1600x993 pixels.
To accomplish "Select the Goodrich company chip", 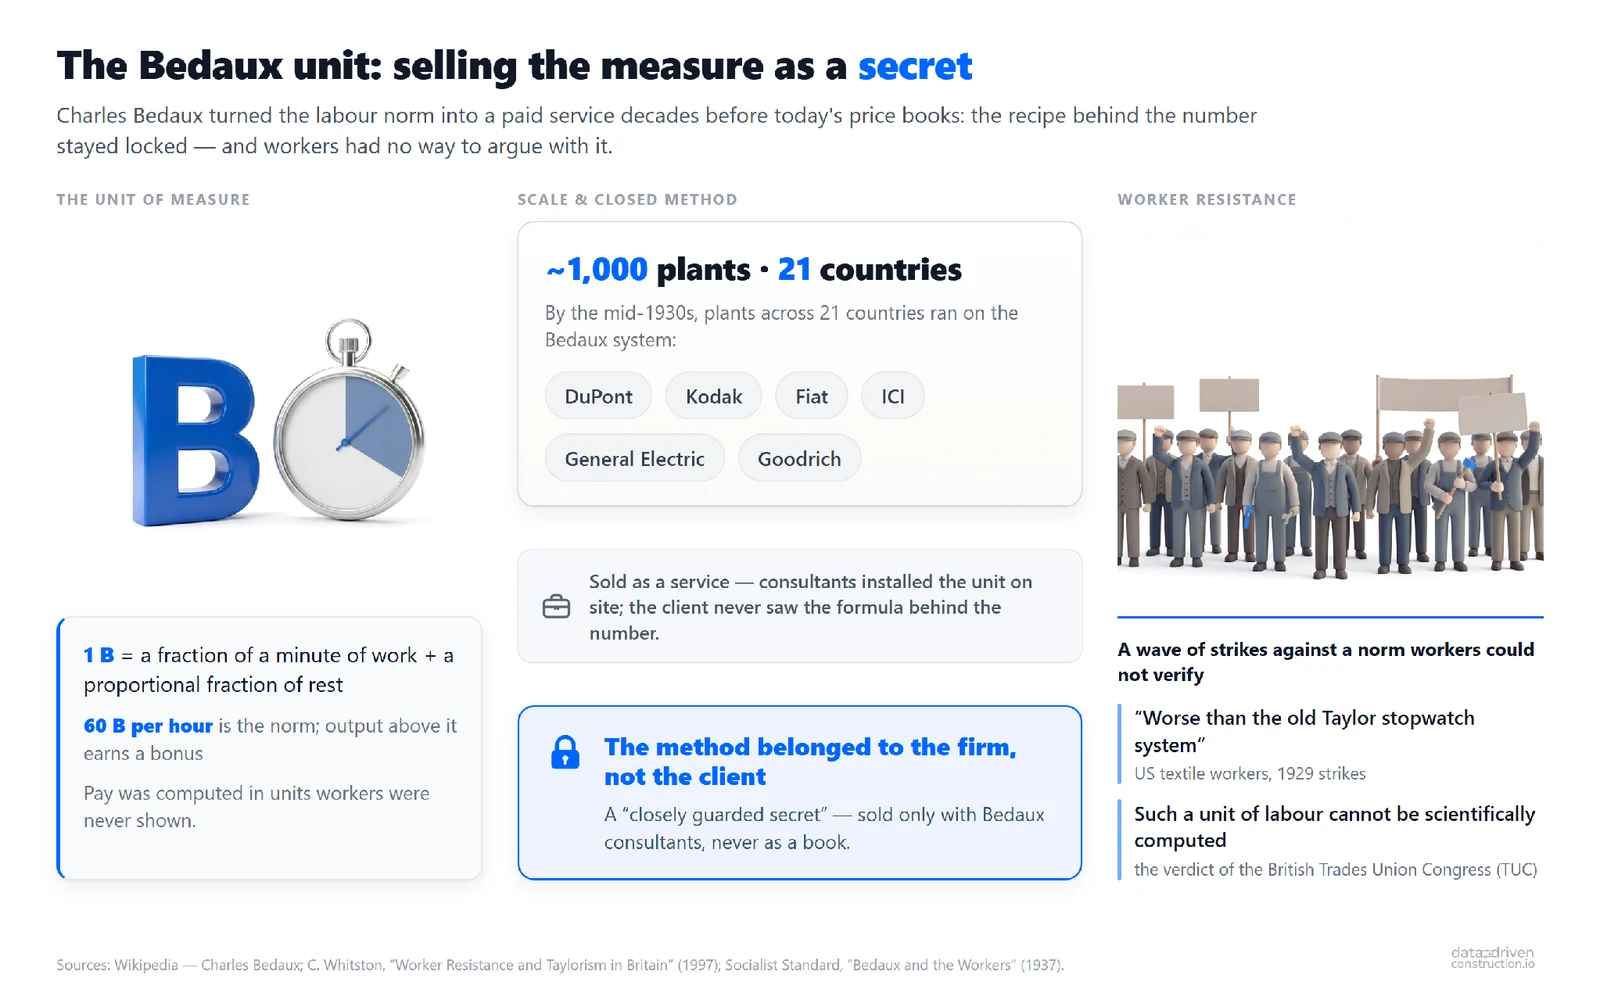I will (x=799, y=458).
